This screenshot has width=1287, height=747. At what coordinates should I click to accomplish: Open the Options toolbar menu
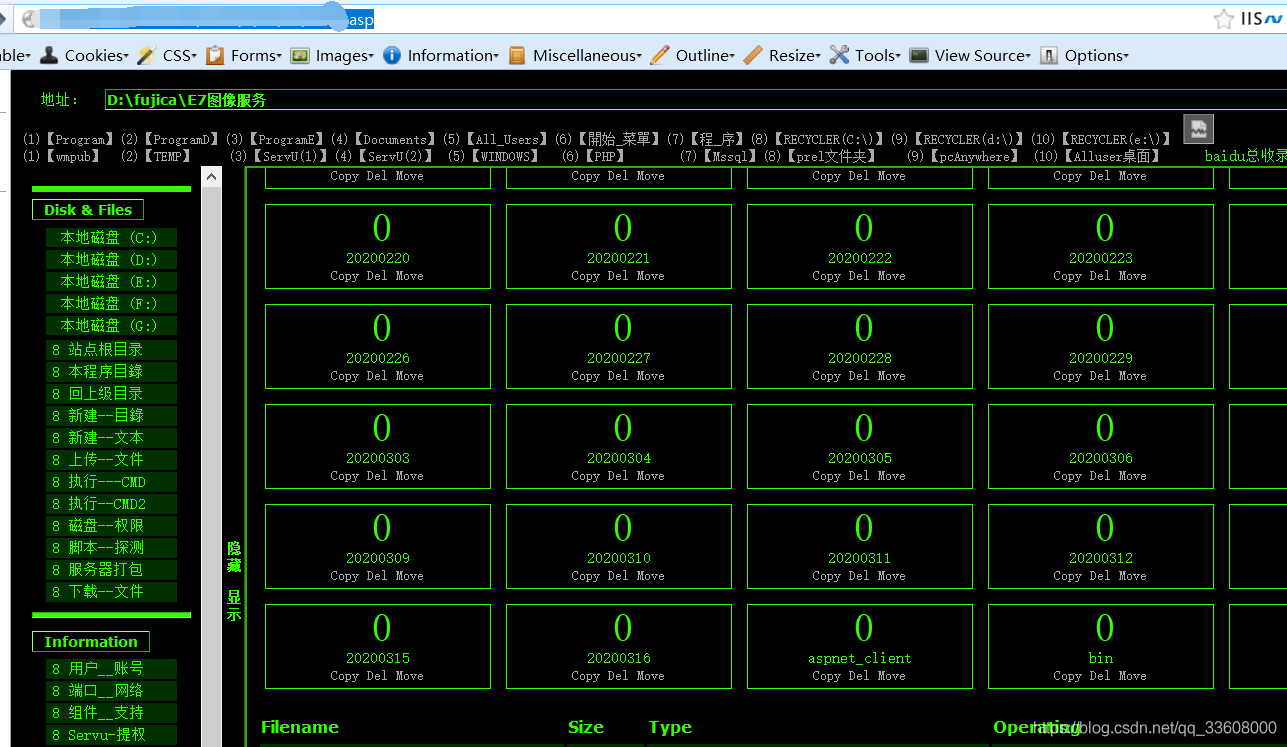[1084, 55]
